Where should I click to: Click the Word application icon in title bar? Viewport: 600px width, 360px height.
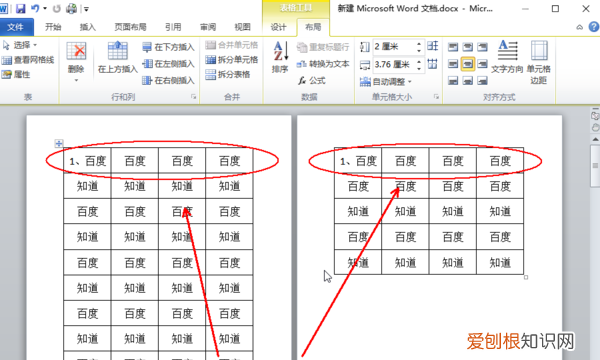click(x=3, y=8)
